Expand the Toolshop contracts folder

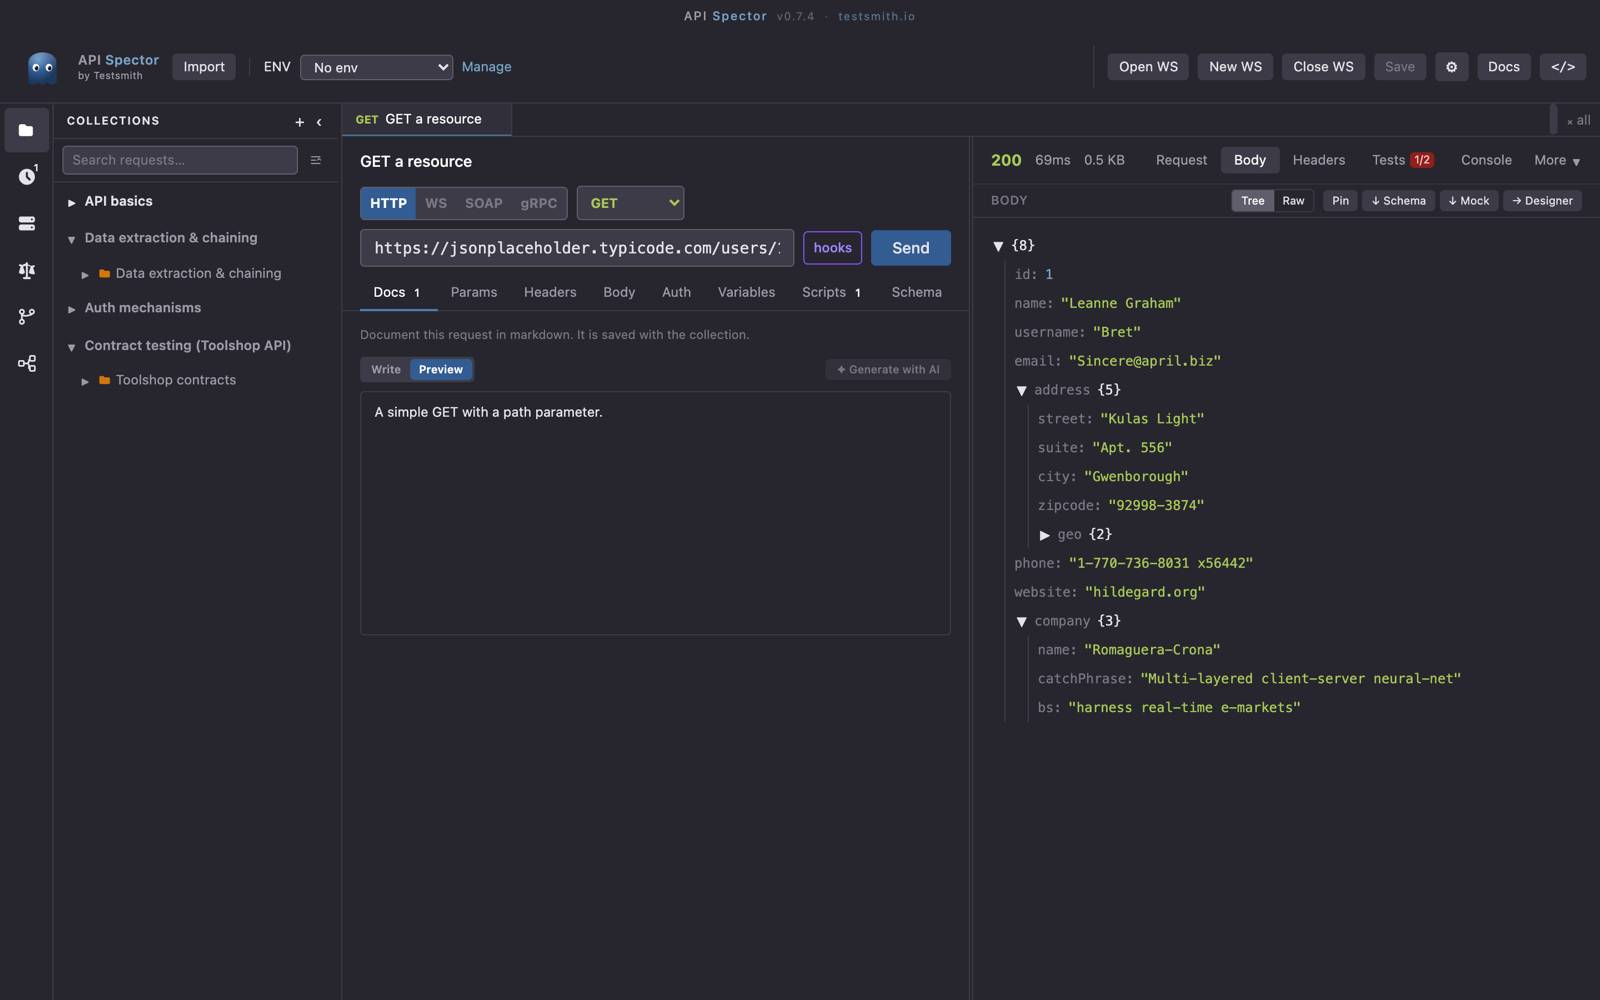[x=85, y=381]
